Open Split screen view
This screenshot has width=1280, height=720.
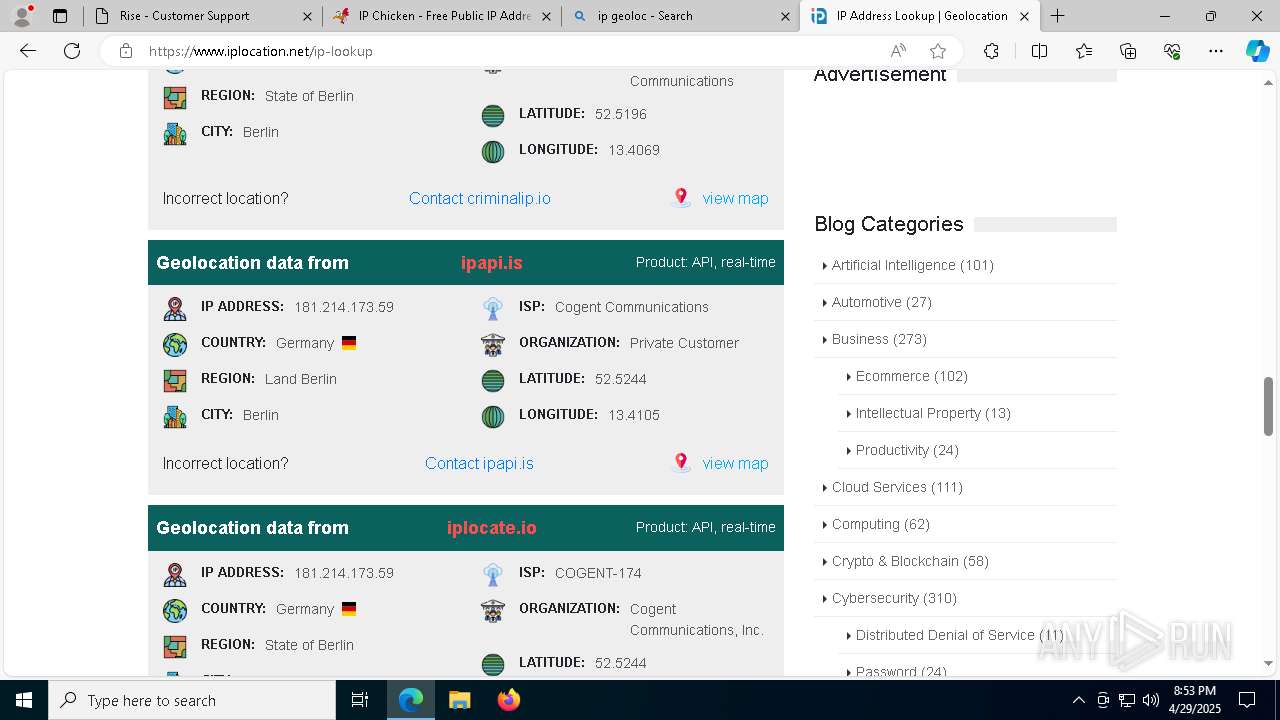[x=1039, y=51]
